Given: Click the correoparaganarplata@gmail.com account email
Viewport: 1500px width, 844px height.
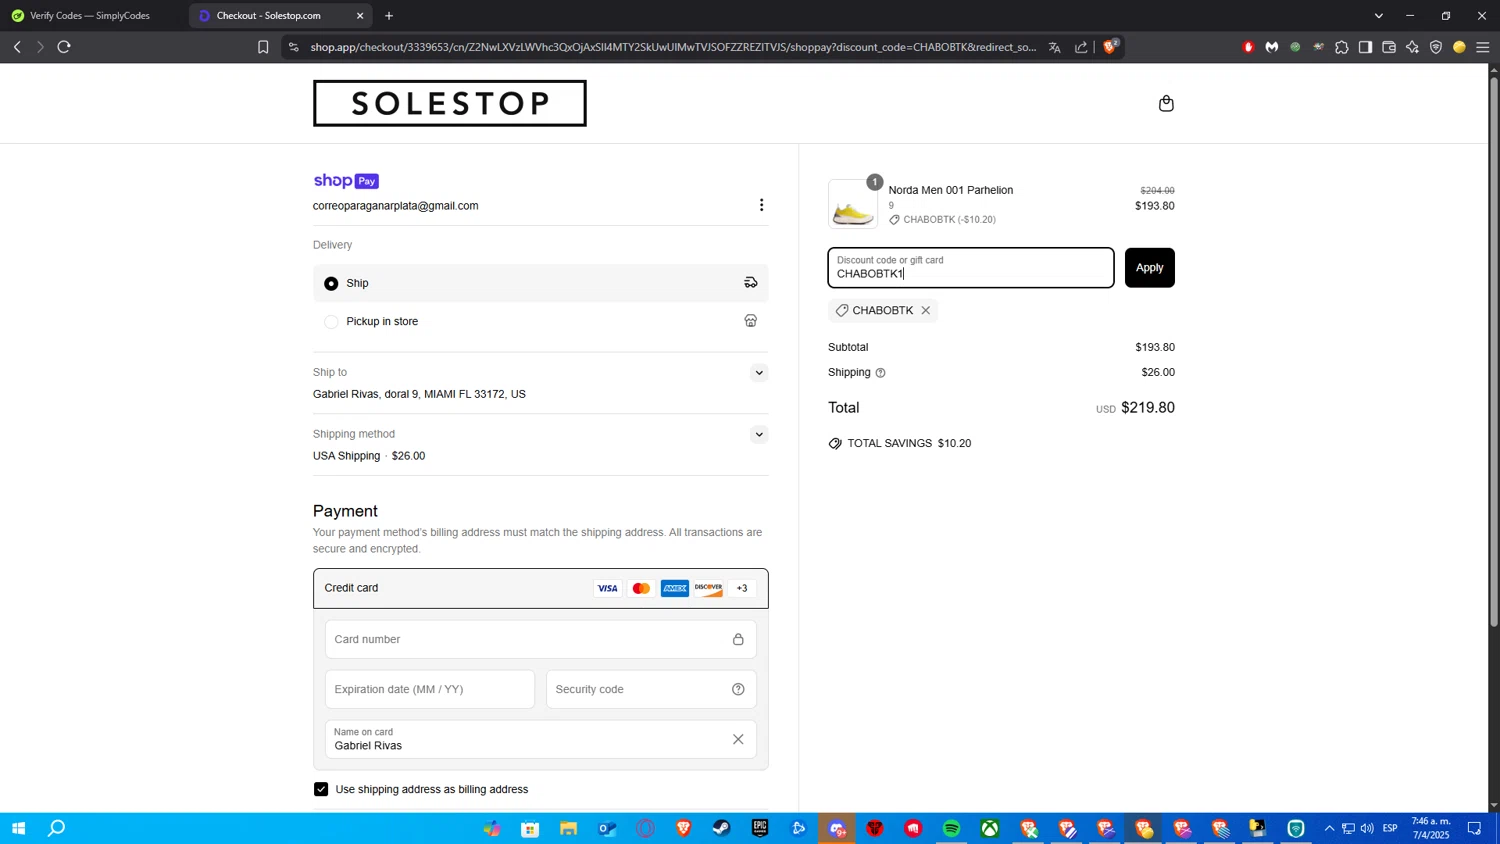Looking at the screenshot, I should click(395, 206).
